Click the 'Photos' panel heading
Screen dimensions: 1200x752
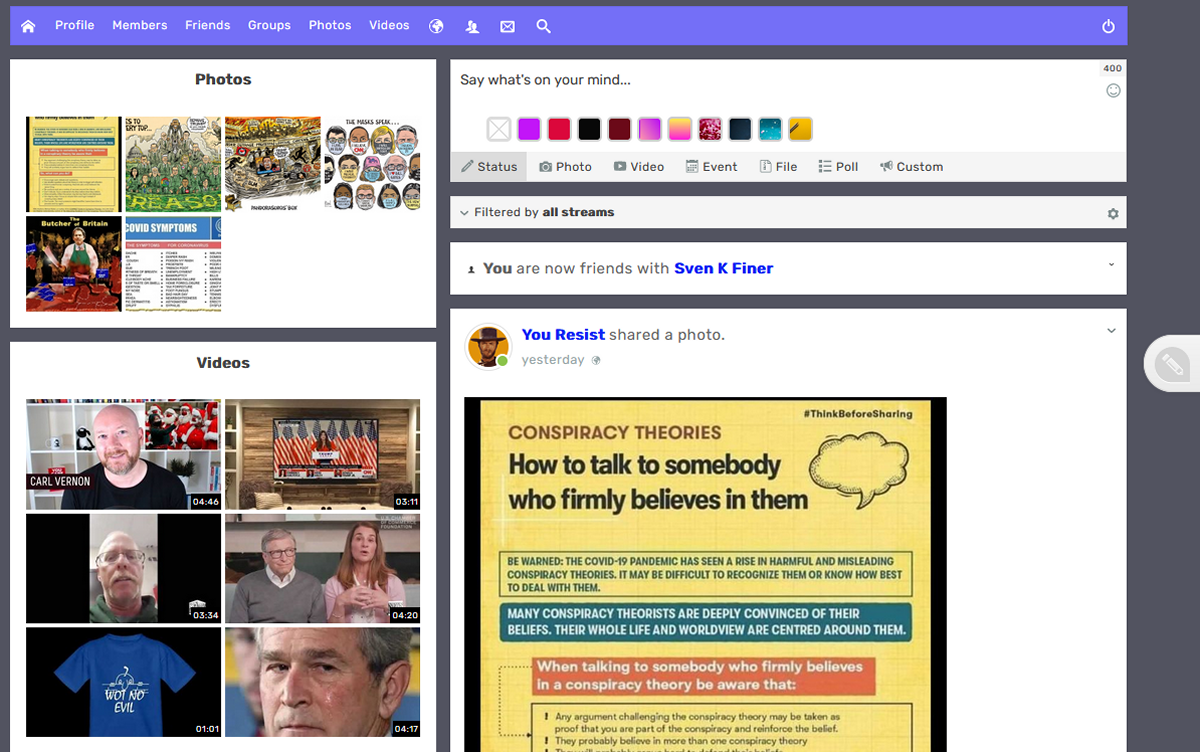pyautogui.click(x=223, y=79)
